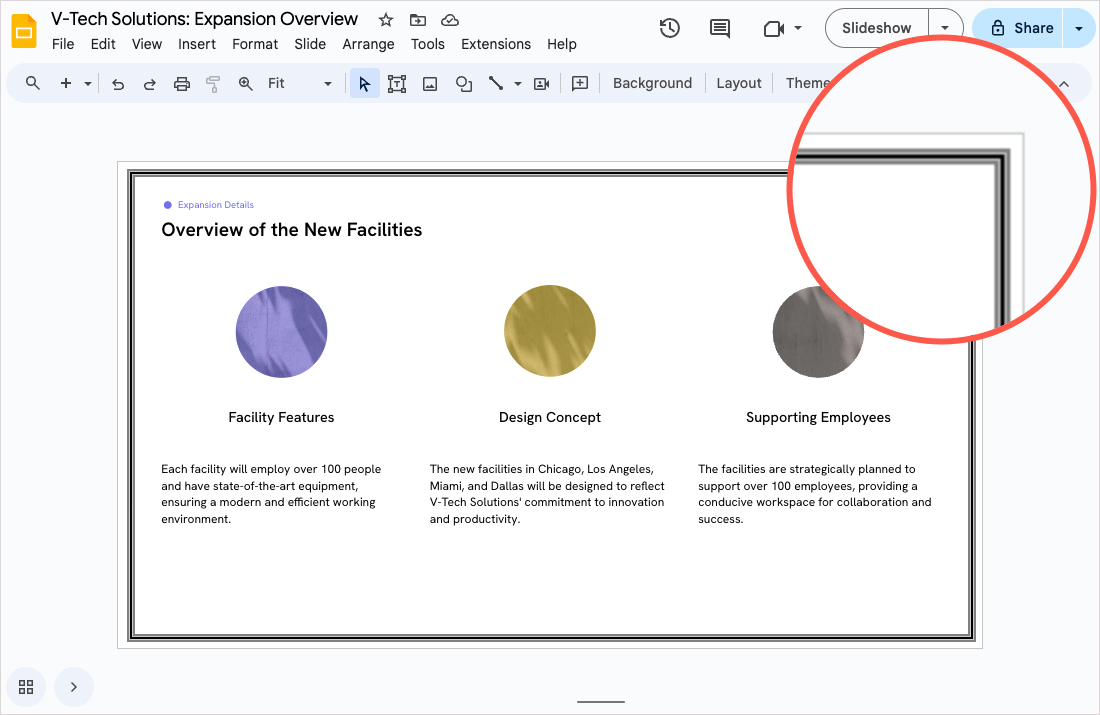Open the Shape tool
Screen dimensions: 1100x715
click(464, 84)
